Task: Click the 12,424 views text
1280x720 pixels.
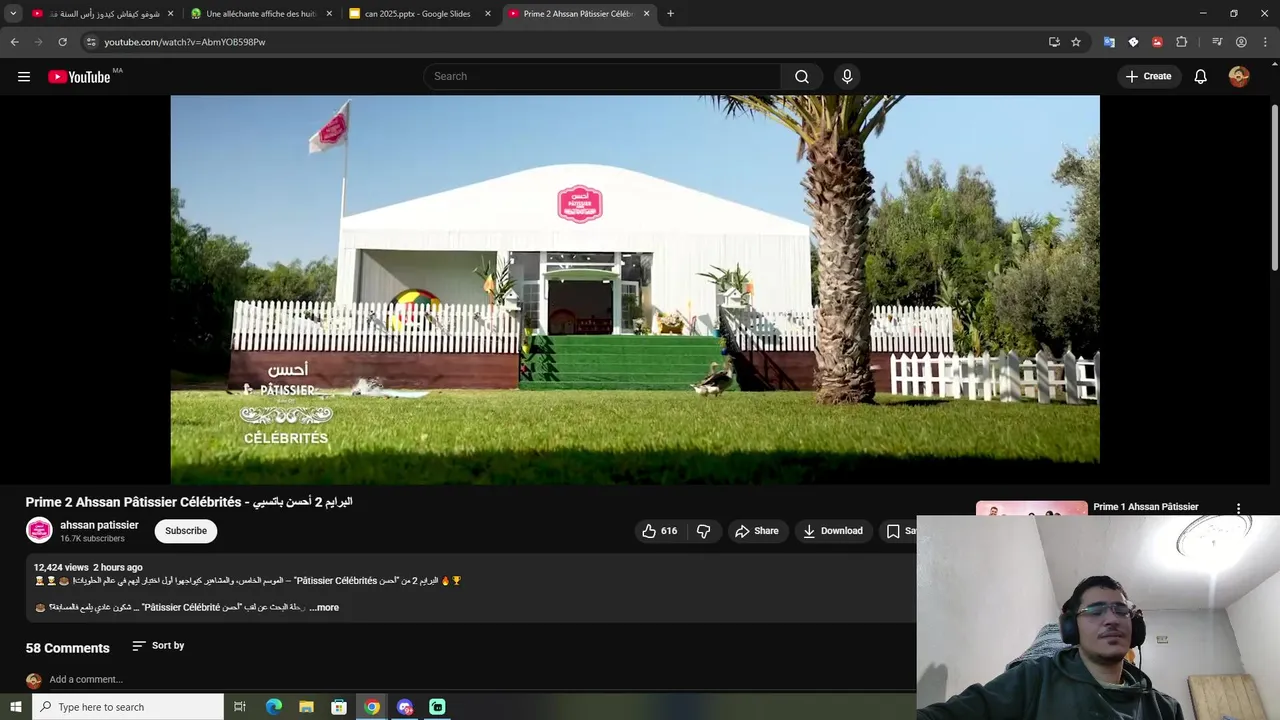Action: point(61,567)
